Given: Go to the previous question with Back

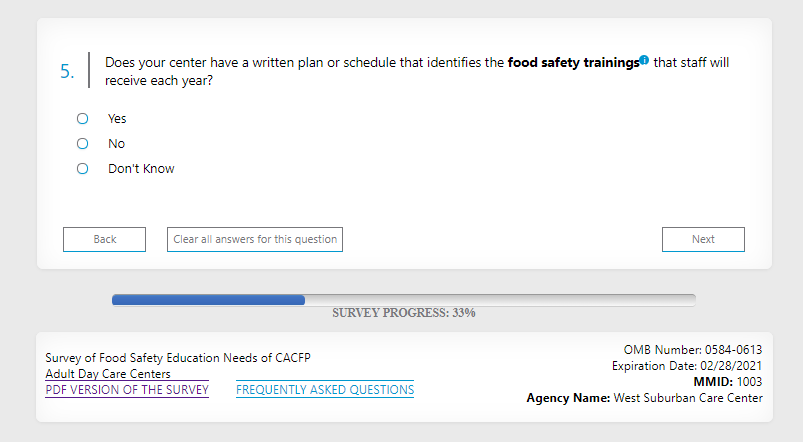Looking at the screenshot, I should coord(104,239).
